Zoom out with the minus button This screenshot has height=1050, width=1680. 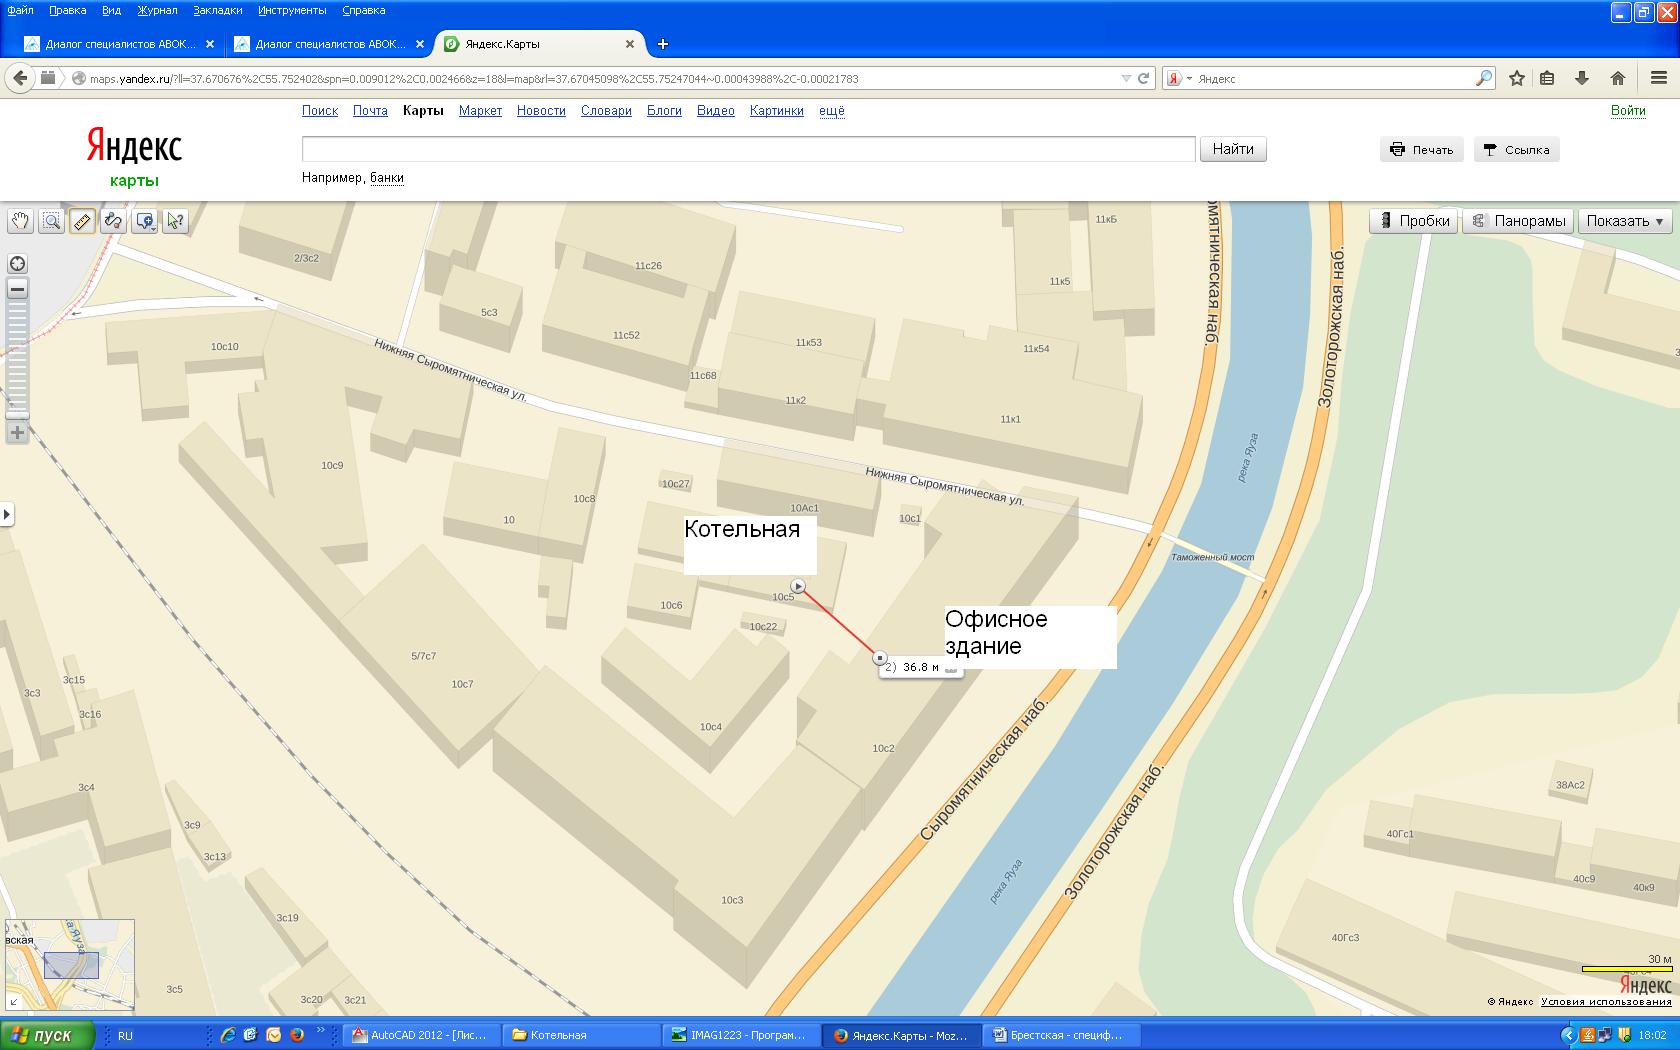coord(17,289)
